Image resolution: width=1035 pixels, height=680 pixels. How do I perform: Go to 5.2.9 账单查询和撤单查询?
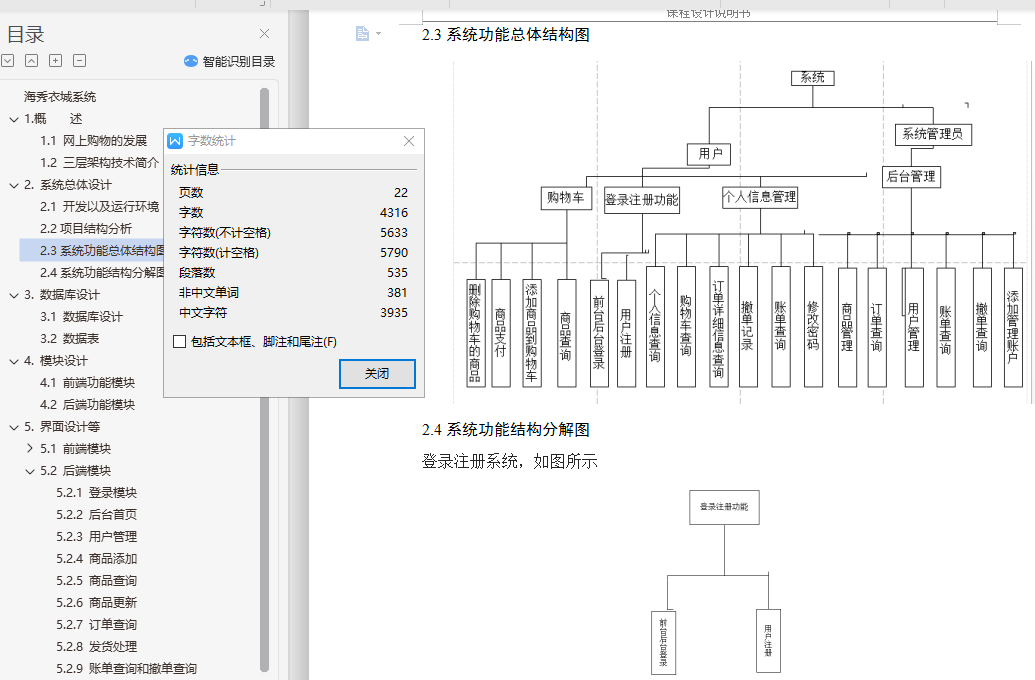pyautogui.click(x=126, y=669)
